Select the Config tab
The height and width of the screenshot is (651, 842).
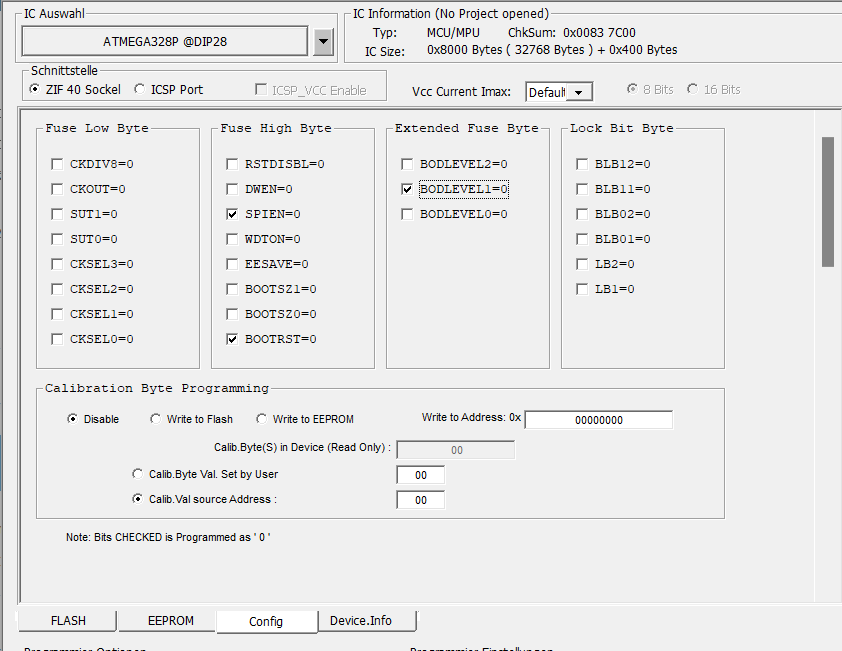tap(266, 621)
